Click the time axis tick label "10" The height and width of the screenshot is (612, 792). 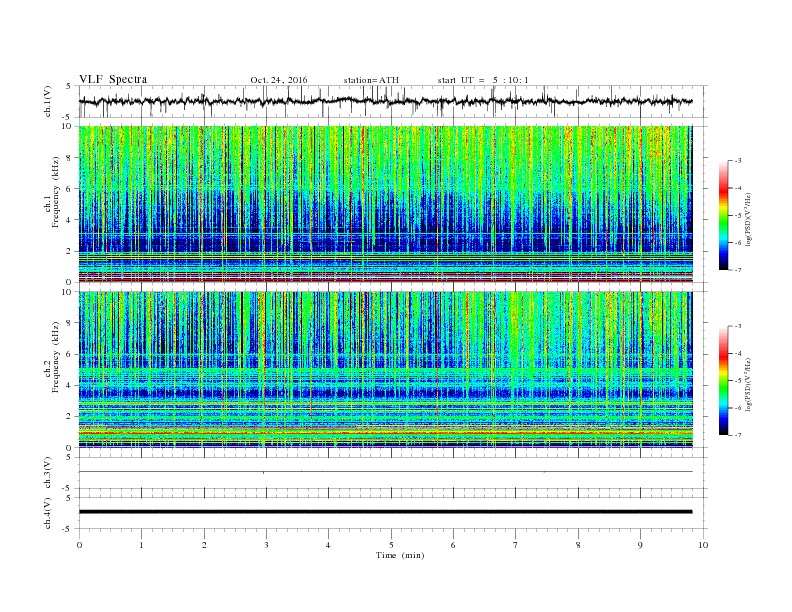click(703, 545)
